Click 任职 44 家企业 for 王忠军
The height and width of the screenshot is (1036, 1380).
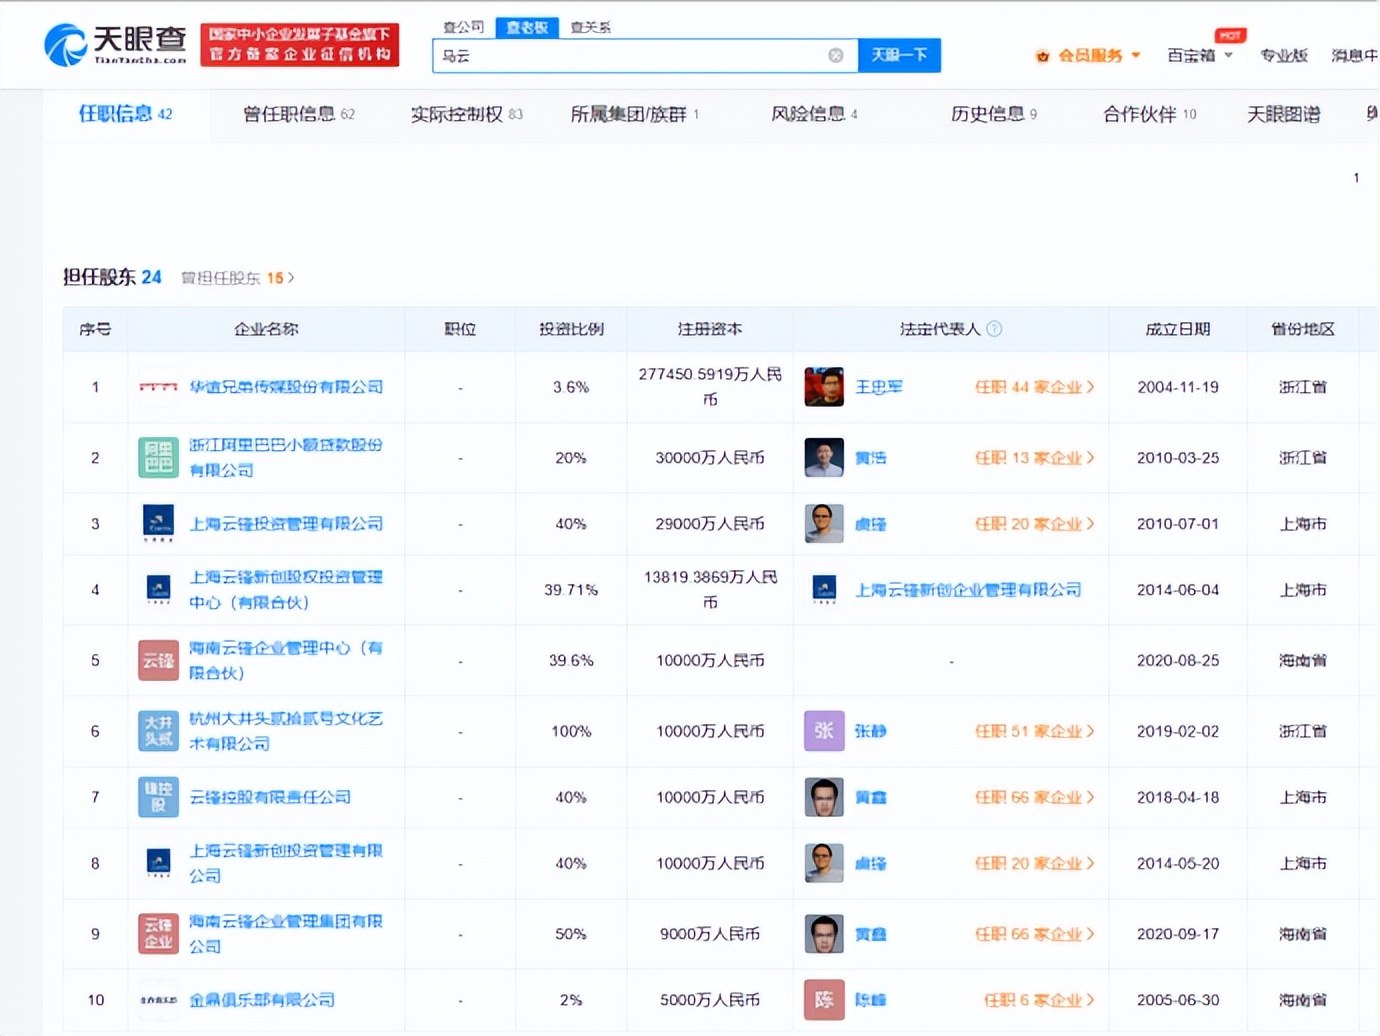[x=1033, y=387]
